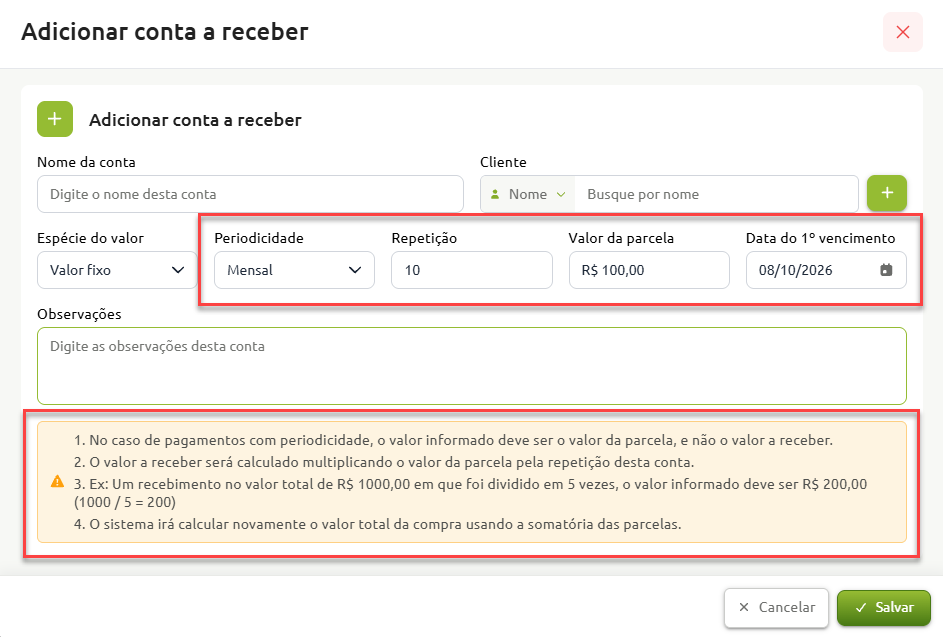Click the Observações text area
943x637 pixels.
pyautogui.click(x=472, y=366)
